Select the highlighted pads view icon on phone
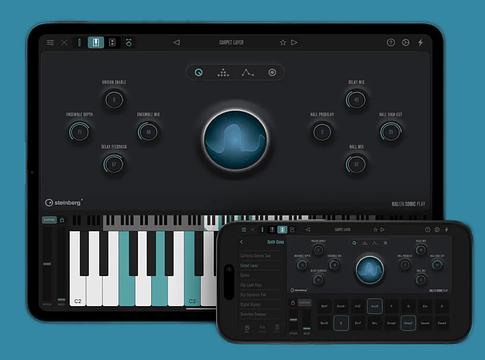485x360 pixels. 283,230
